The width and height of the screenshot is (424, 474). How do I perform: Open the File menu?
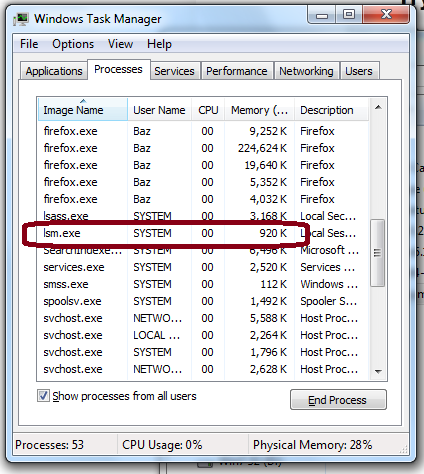pyautogui.click(x=29, y=44)
